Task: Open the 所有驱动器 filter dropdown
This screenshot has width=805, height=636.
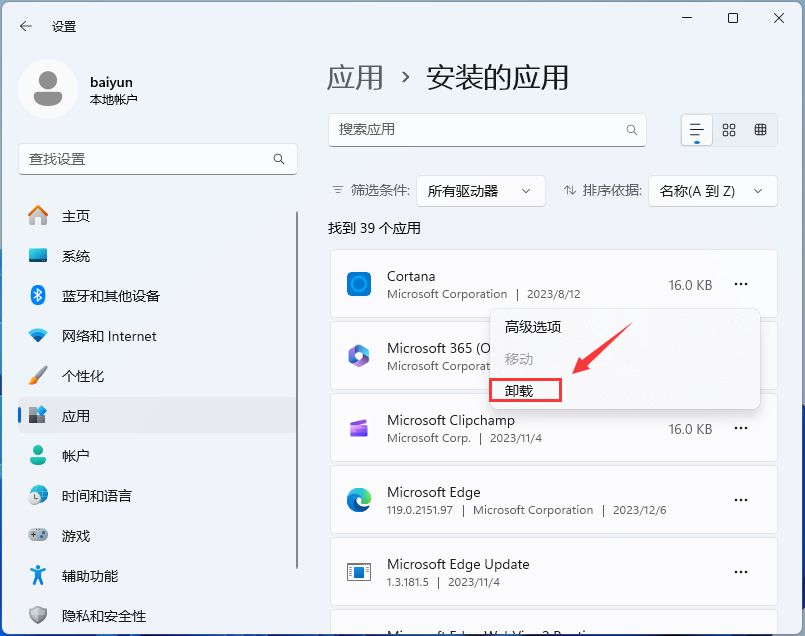Action: (x=481, y=191)
